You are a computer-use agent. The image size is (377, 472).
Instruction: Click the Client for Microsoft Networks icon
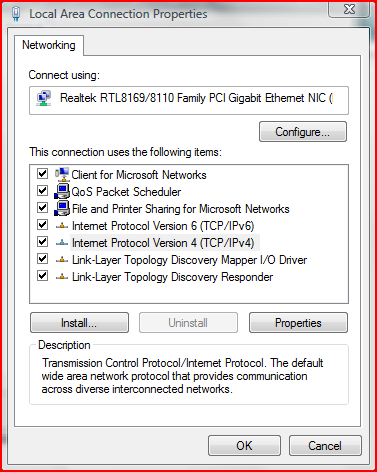click(x=62, y=174)
